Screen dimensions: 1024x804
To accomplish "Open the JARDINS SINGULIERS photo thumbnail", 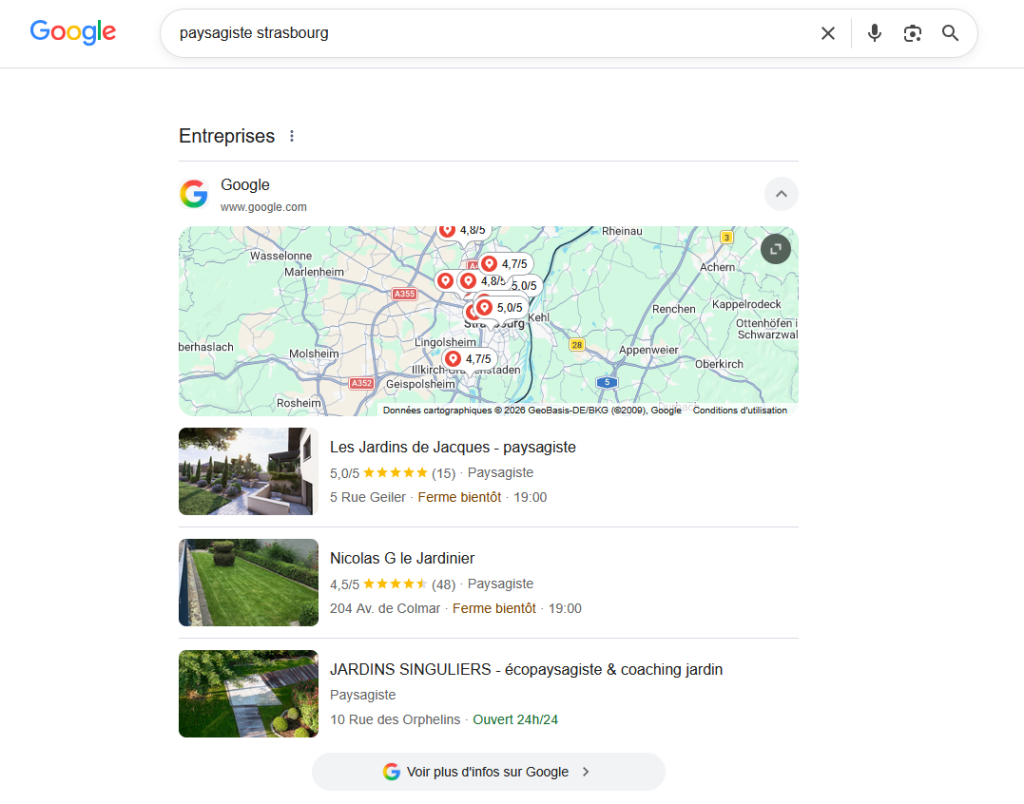I will (249, 694).
